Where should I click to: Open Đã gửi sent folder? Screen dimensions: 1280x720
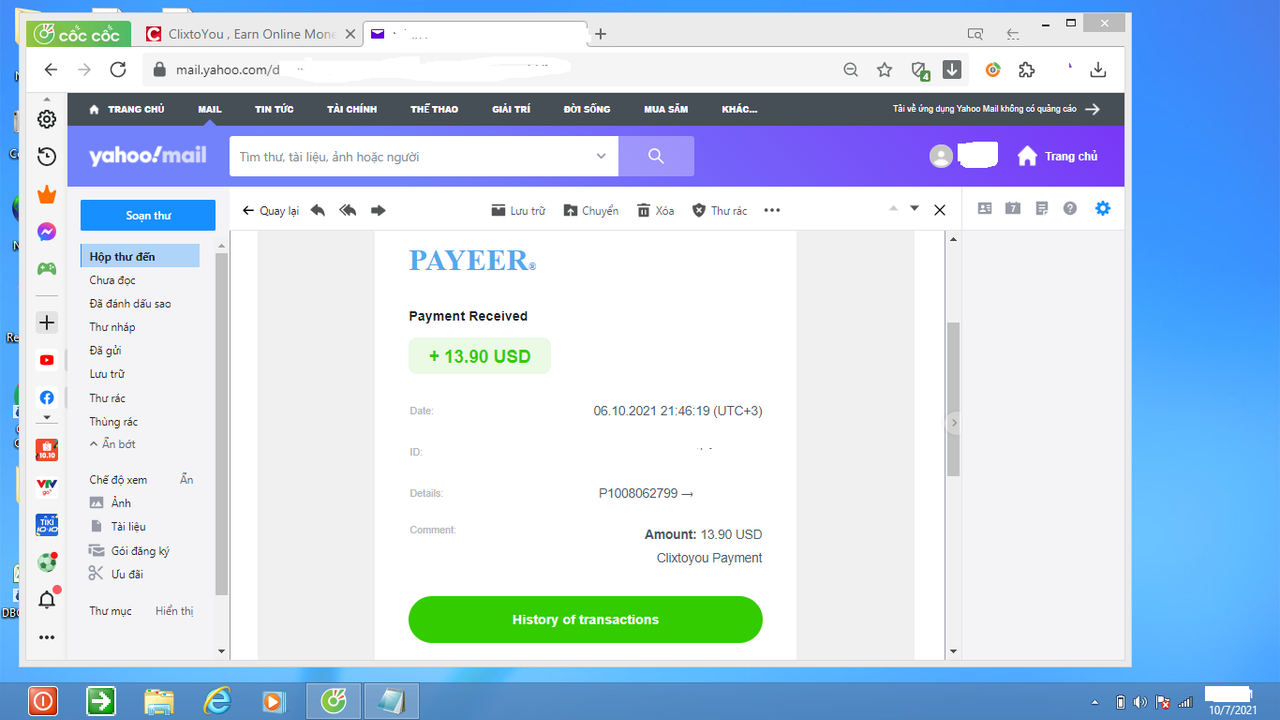(105, 350)
